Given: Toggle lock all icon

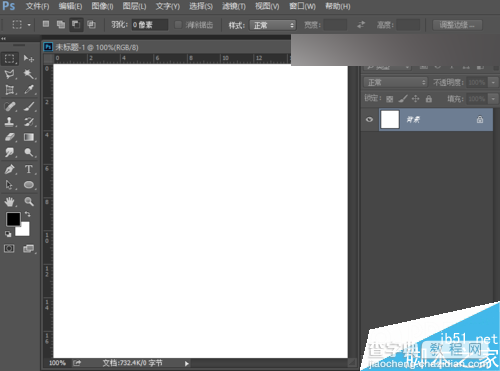Looking at the screenshot, I should click(429, 99).
